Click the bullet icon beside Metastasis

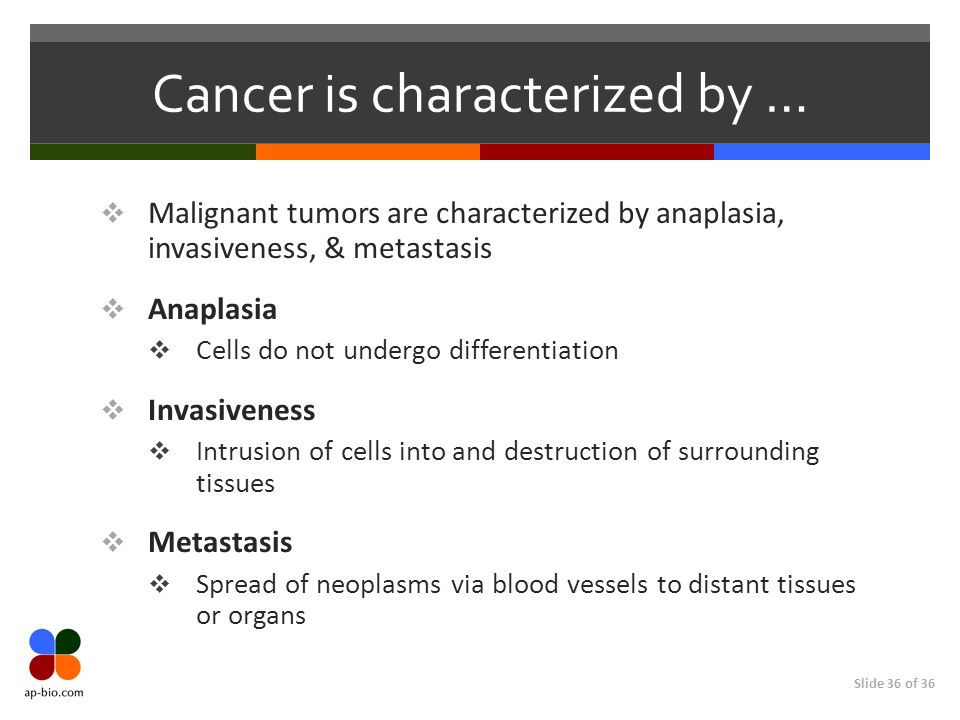[x=113, y=542]
